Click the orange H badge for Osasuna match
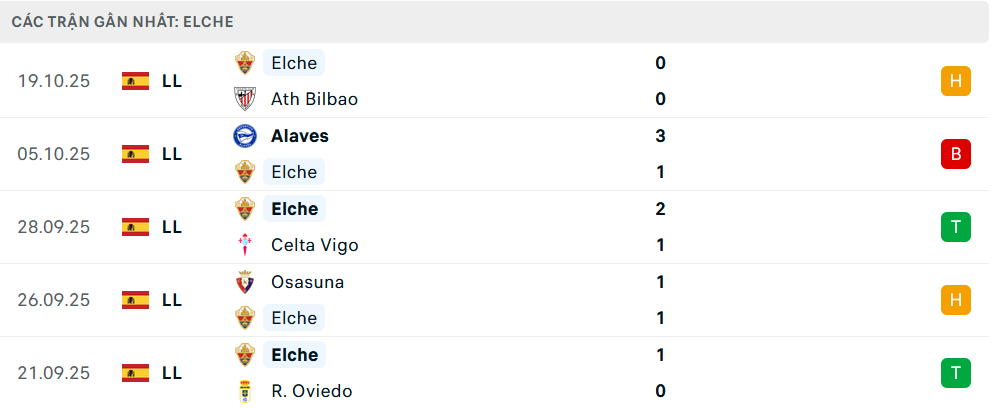995x408 pixels. 955,300
